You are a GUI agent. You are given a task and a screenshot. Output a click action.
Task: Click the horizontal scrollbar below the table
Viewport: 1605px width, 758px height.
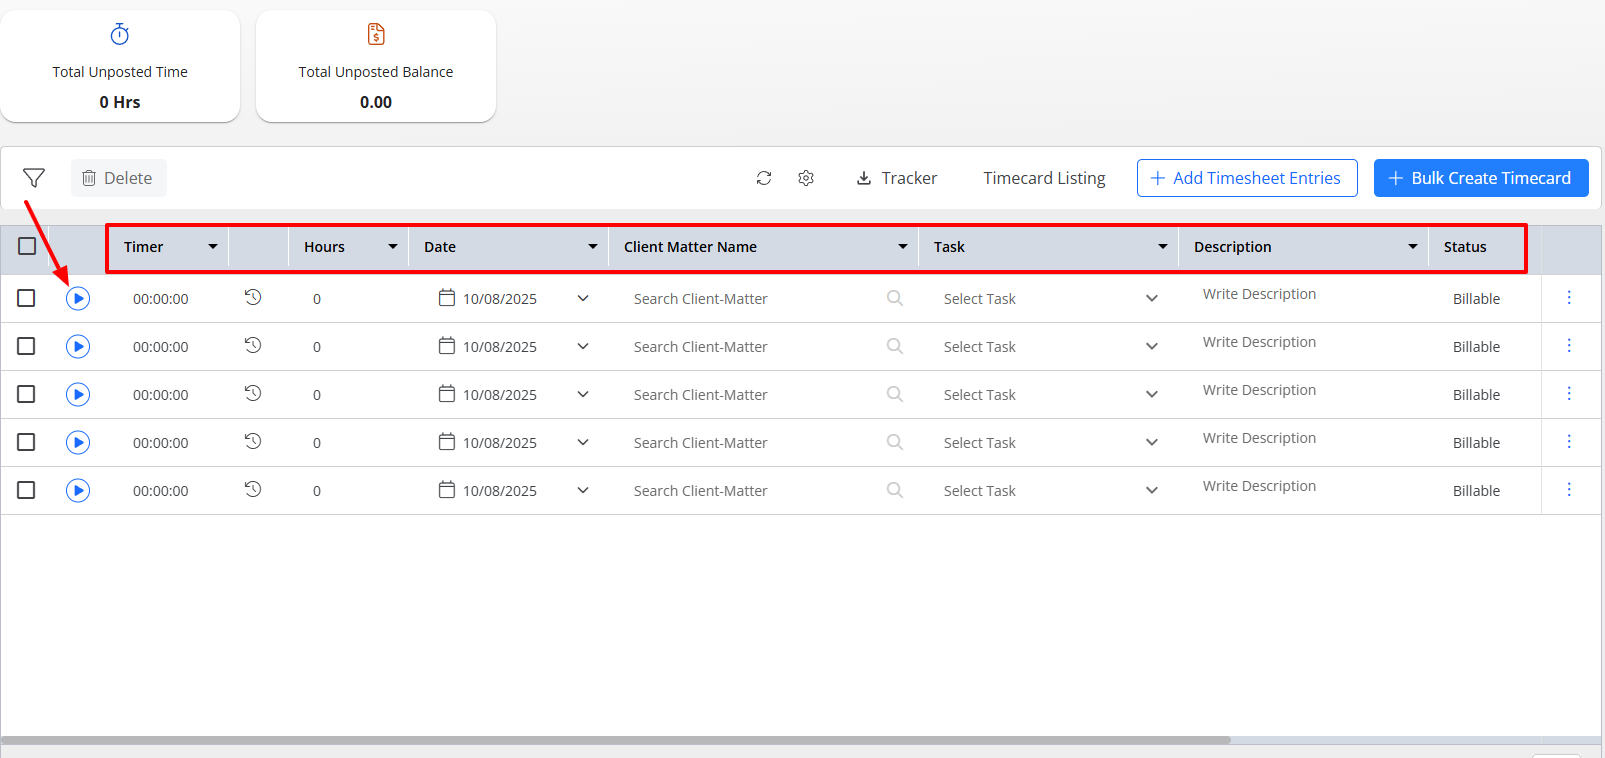coord(616,740)
